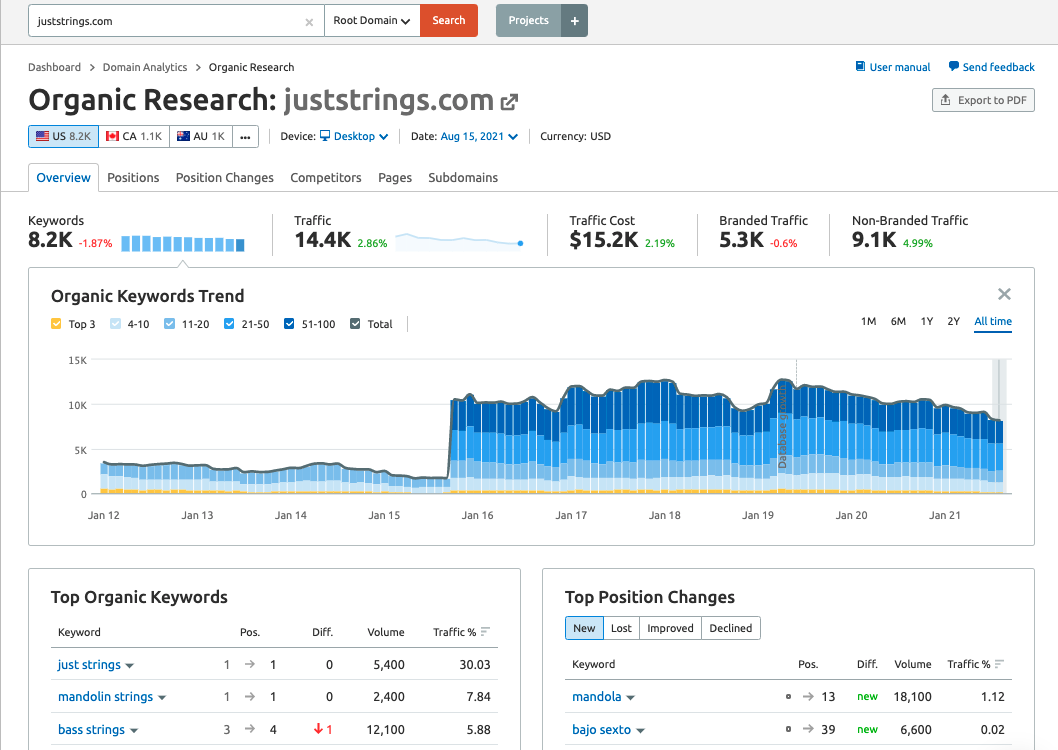
Task: Switch to the CA 1.1K database
Action: coord(134,136)
